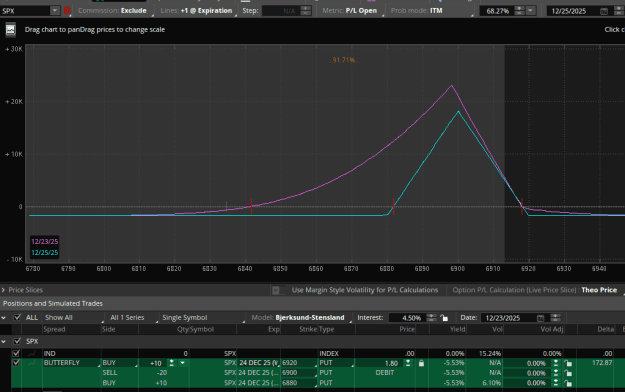The height and width of the screenshot is (392, 625).
Task: Adjust the 68.27% probability stepper
Action: (519, 11)
